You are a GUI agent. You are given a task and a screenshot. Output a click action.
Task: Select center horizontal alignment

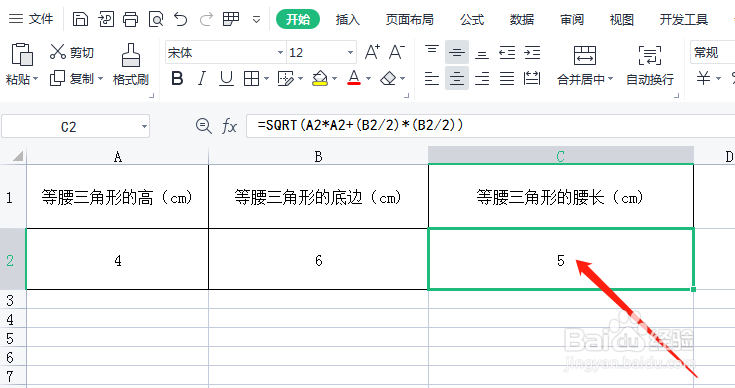tap(457, 78)
